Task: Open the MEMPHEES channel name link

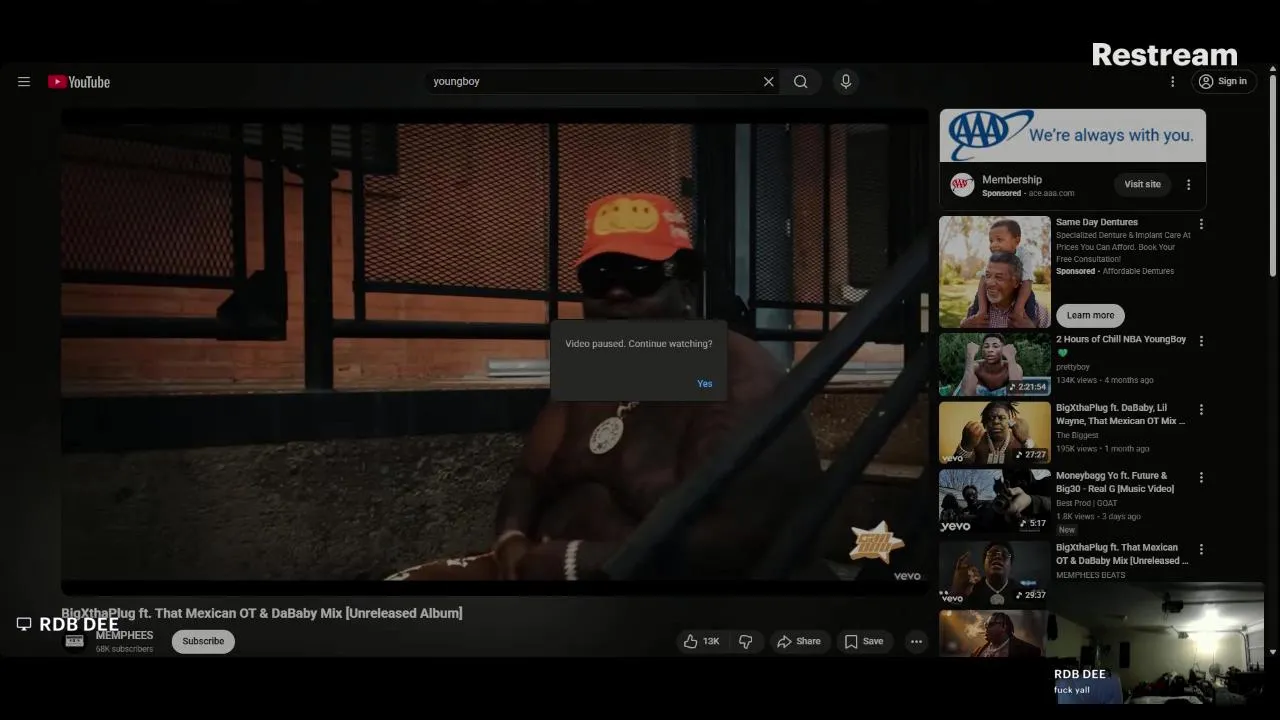Action: pyautogui.click(x=124, y=636)
